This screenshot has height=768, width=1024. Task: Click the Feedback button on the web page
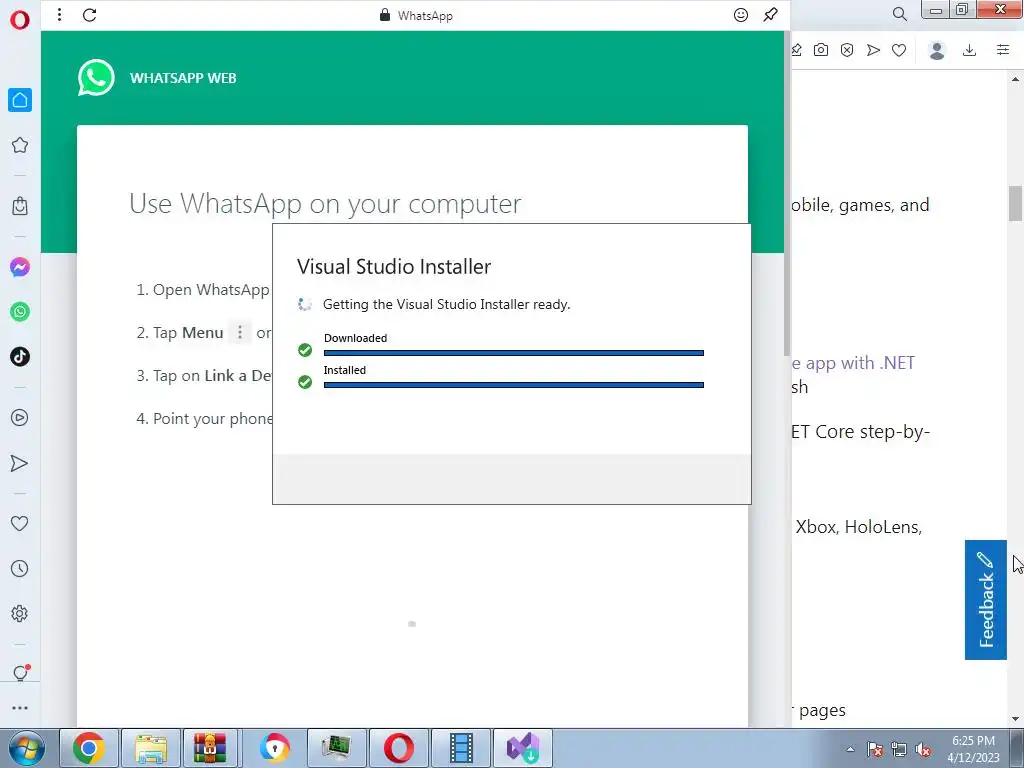[x=985, y=600]
